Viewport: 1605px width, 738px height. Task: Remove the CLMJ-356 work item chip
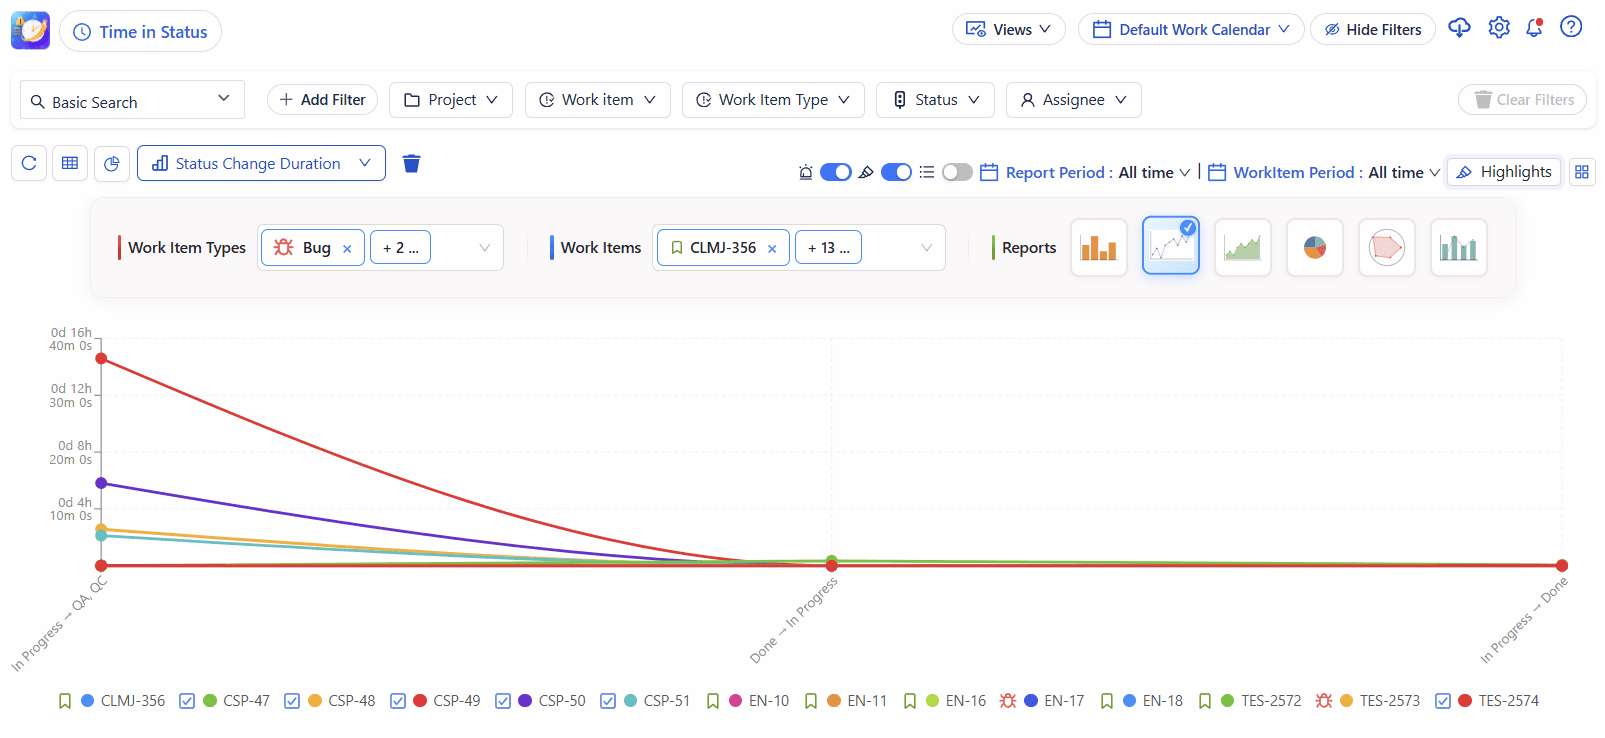tap(772, 249)
